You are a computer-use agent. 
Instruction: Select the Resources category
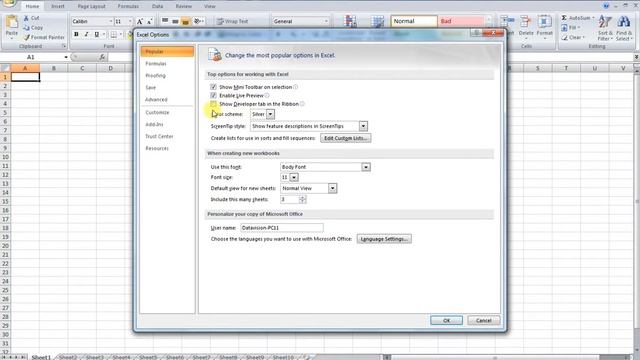click(167, 148)
